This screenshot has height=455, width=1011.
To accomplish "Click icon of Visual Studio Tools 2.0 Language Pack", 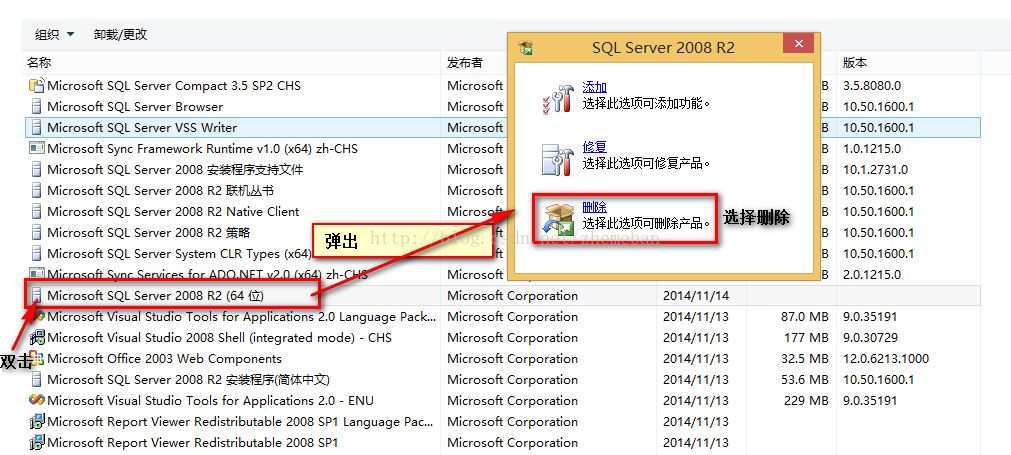I will coord(37,316).
